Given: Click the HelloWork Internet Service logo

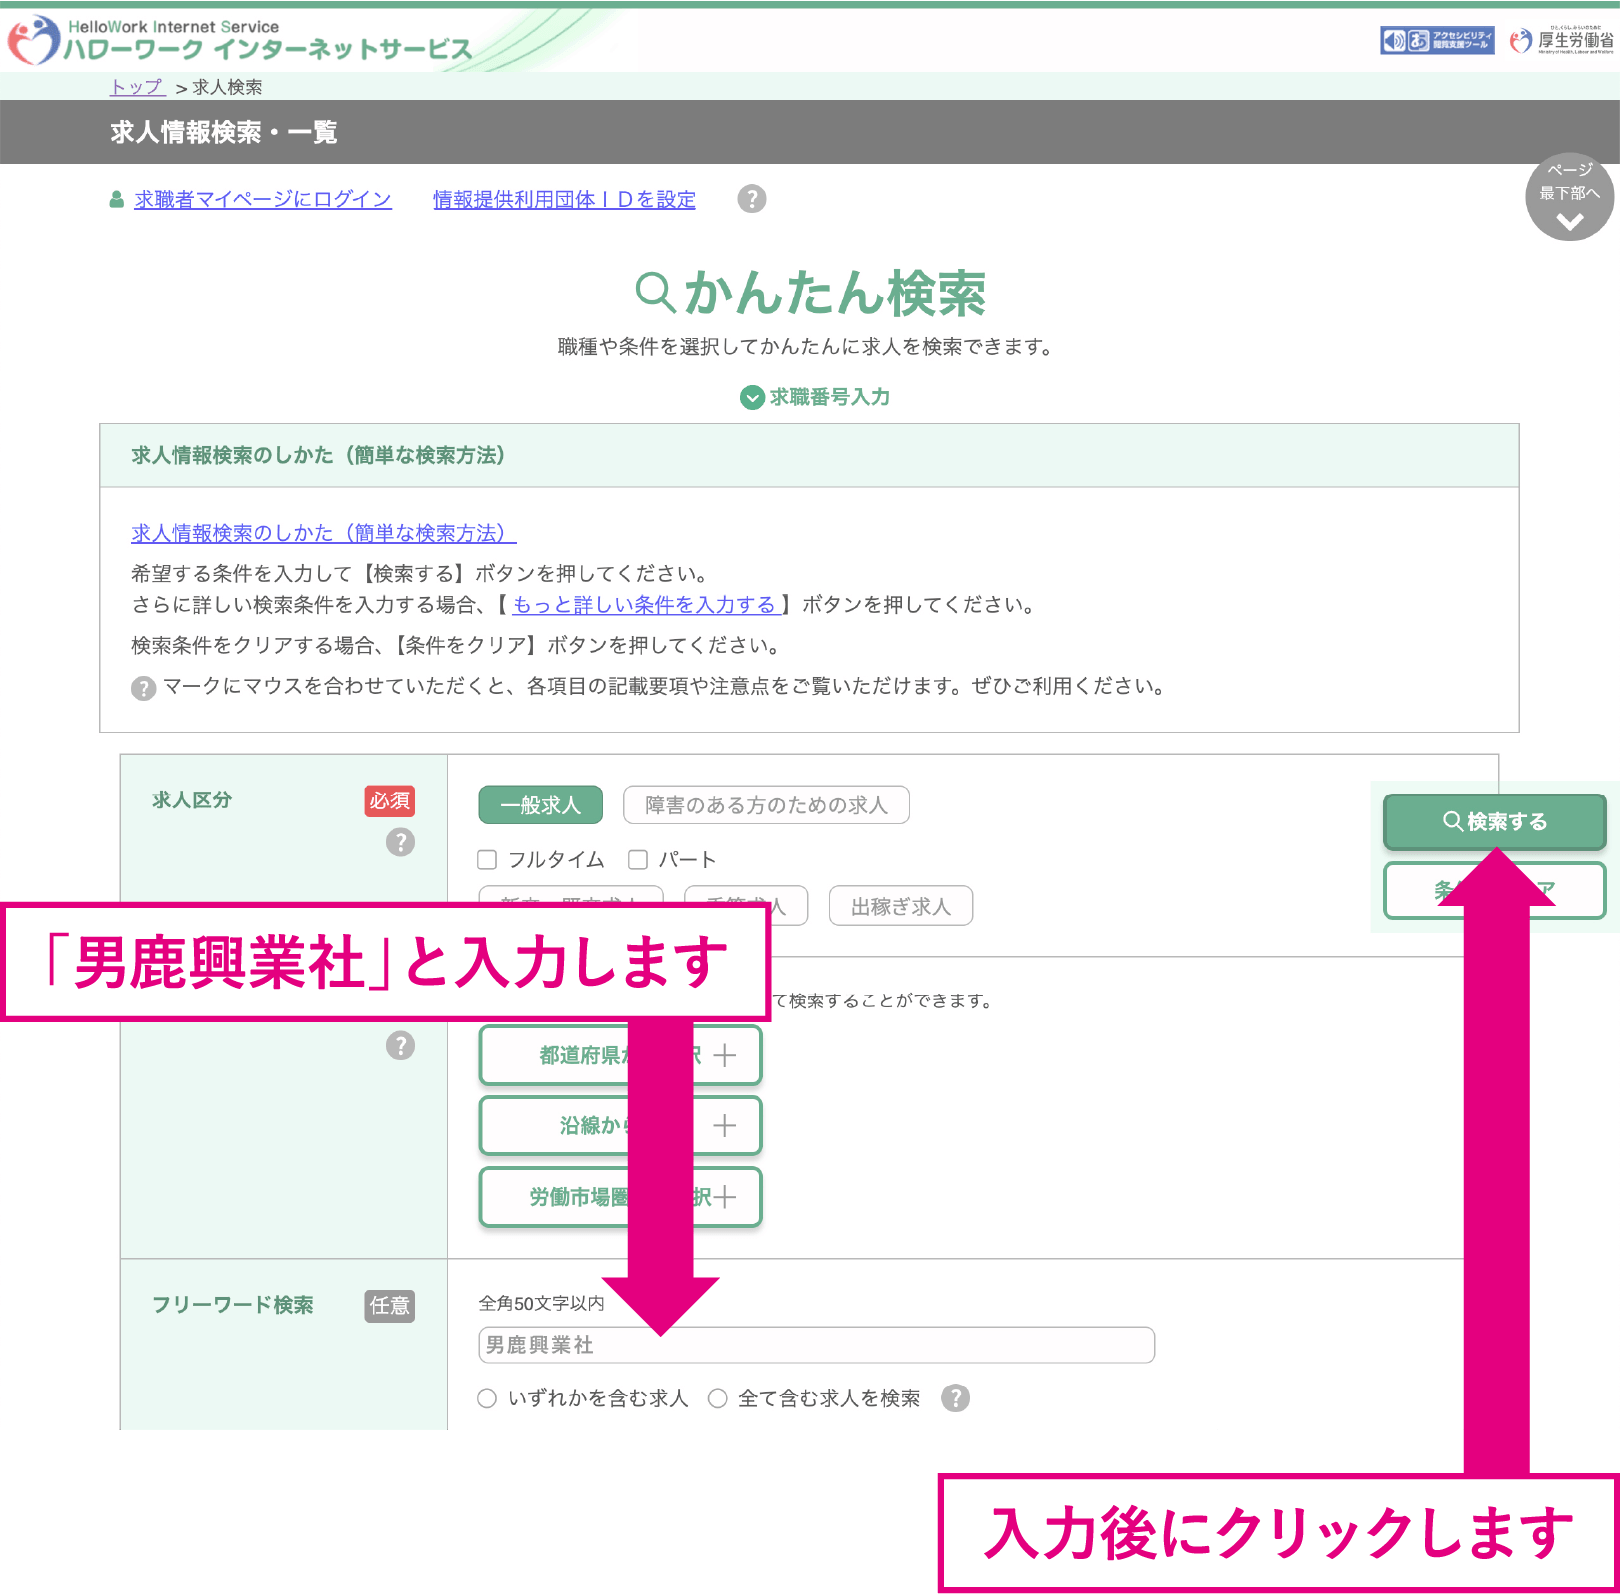Looking at the screenshot, I should [x=240, y=40].
